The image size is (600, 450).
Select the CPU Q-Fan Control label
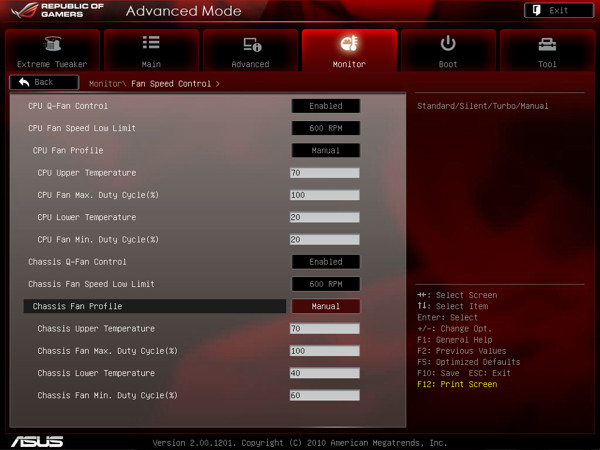click(x=68, y=106)
